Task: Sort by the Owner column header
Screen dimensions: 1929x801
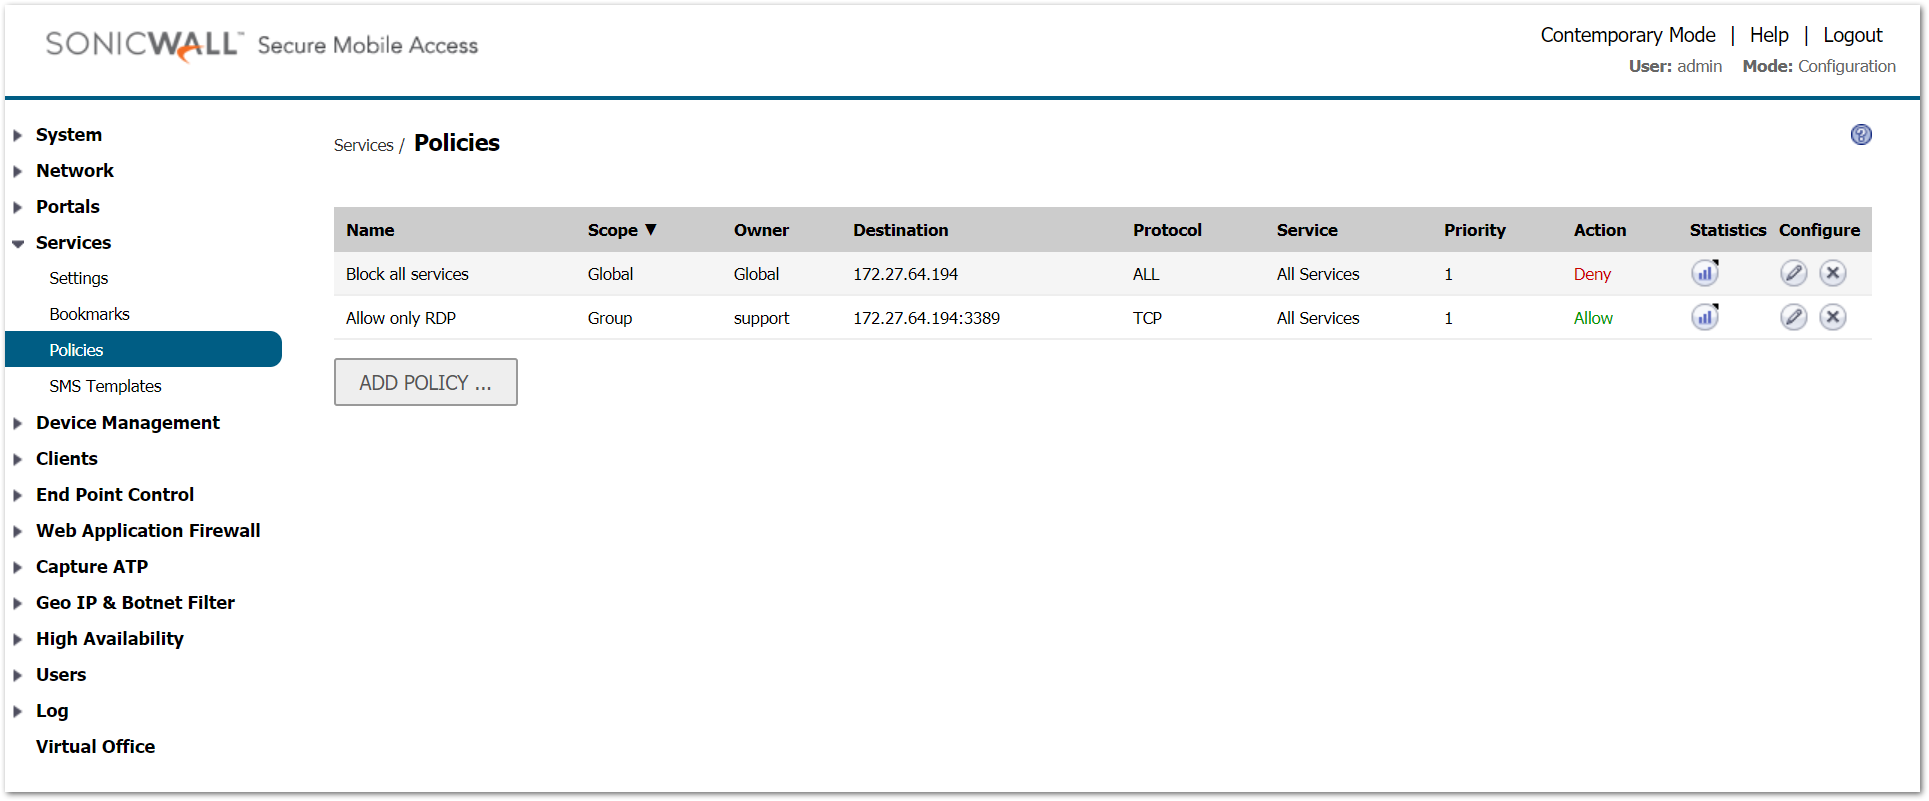Action: 761,230
